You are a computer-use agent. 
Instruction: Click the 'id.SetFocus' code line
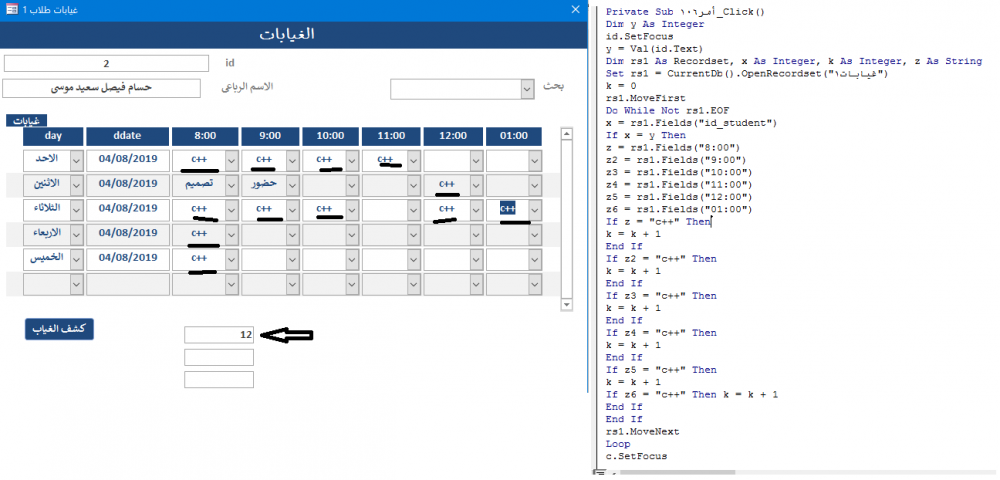639,36
